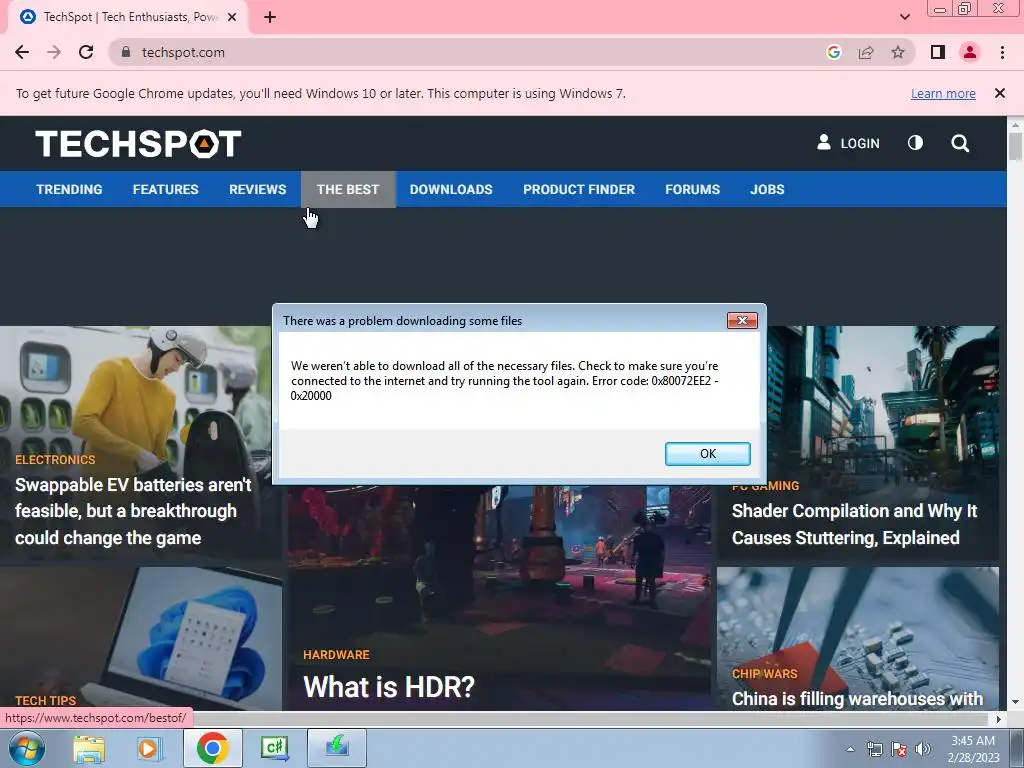Open the DOWNLOADS menu item

[x=451, y=189]
